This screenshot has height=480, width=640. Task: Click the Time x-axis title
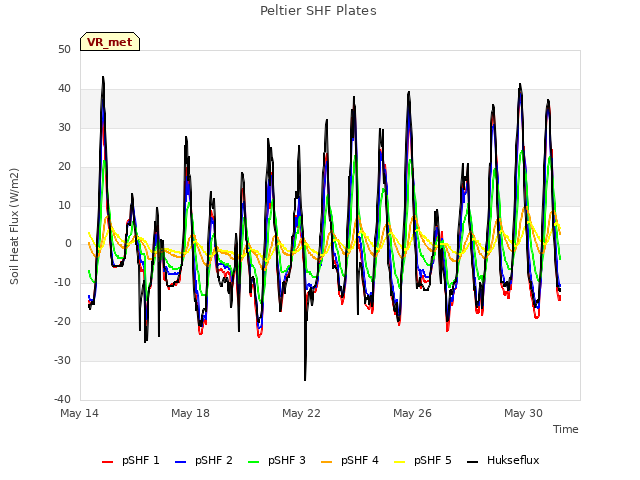566,429
